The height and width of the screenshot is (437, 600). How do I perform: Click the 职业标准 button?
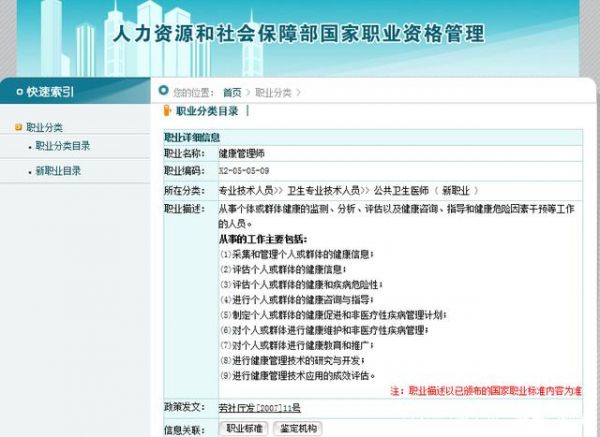click(x=244, y=428)
